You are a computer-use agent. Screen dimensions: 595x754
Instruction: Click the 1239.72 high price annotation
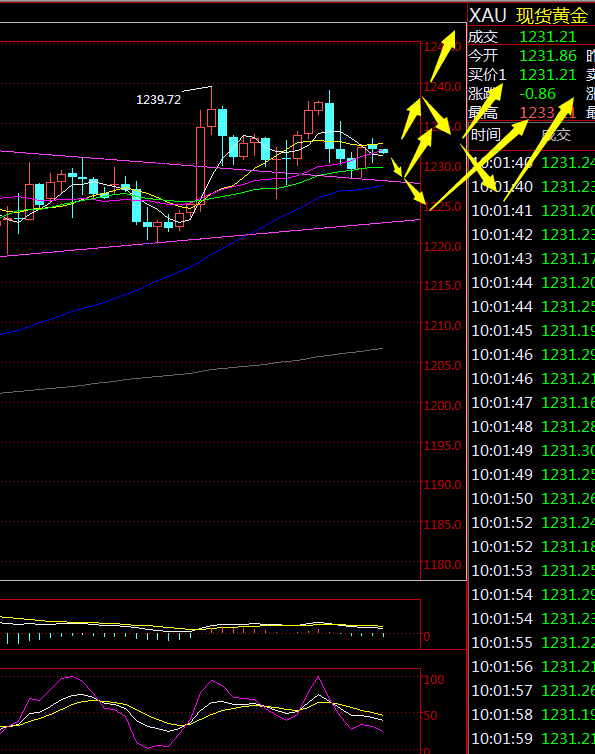point(158,100)
